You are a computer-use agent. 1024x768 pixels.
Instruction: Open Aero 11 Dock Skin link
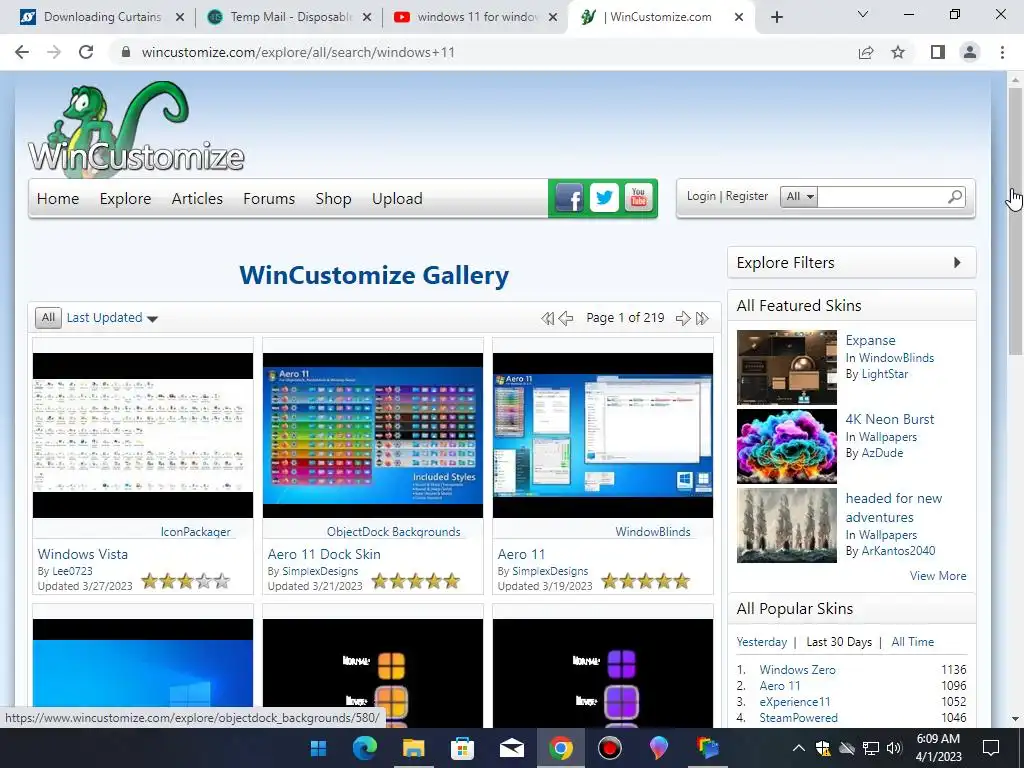(x=324, y=554)
